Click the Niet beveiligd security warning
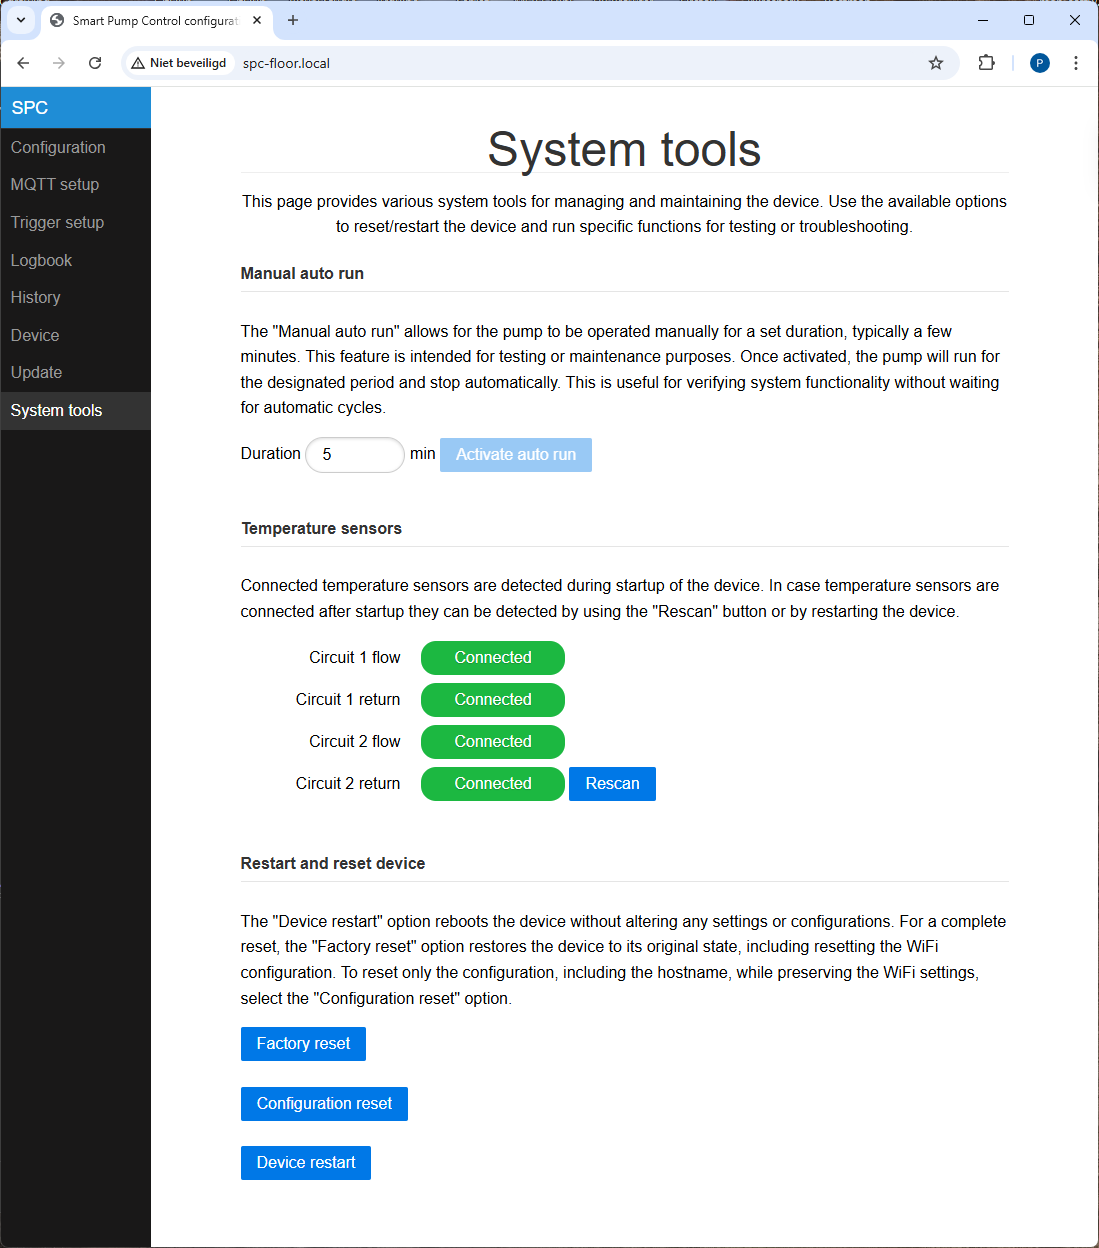This screenshot has height=1248, width=1099. (179, 63)
